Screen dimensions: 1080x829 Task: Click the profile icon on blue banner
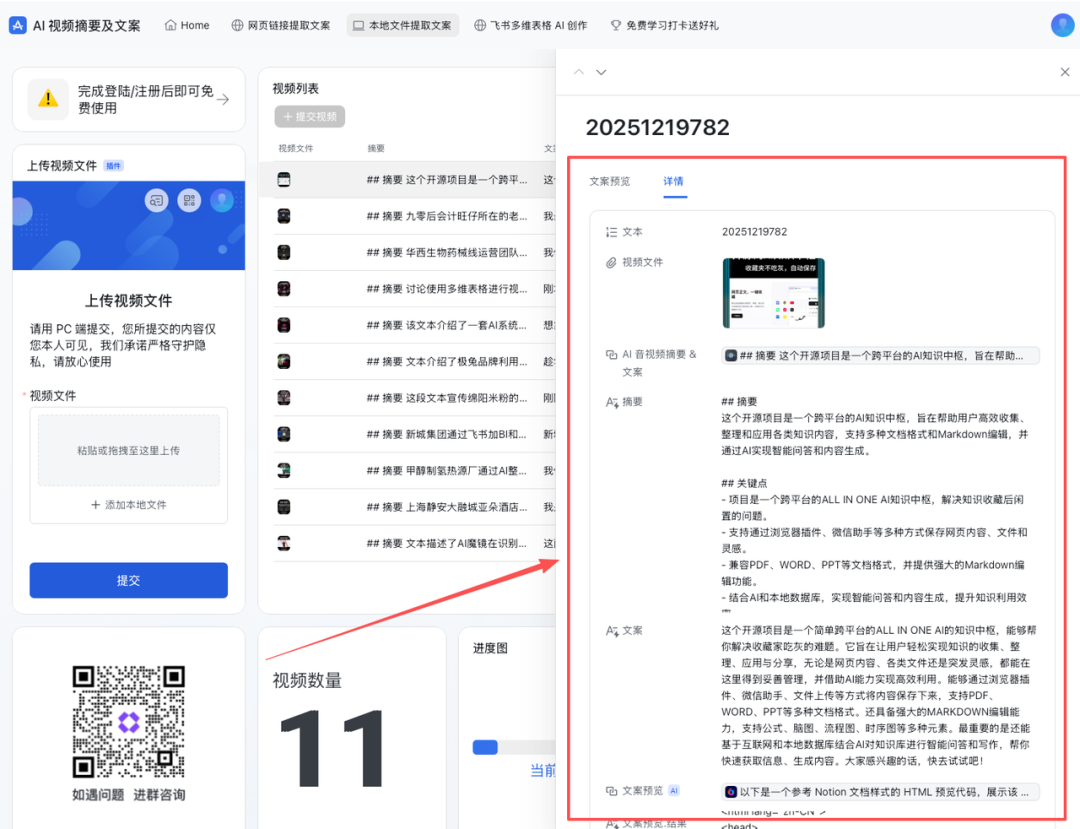click(222, 200)
